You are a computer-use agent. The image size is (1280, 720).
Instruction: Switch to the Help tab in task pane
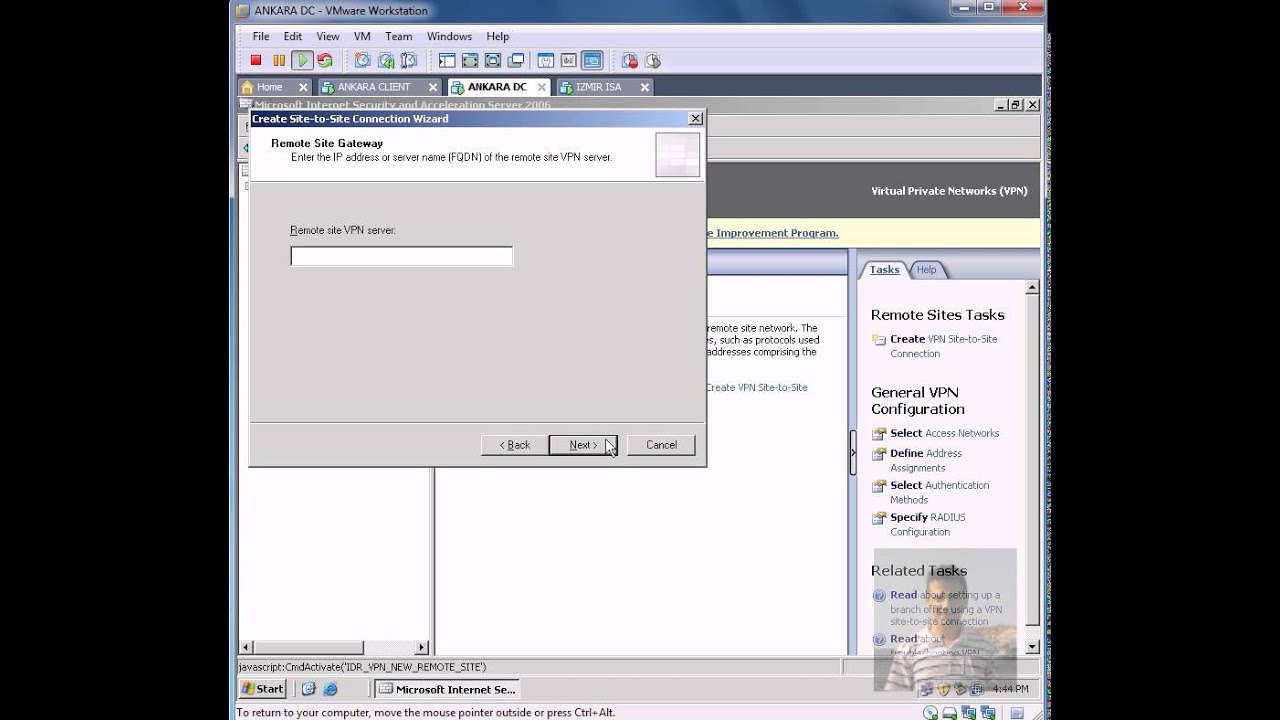(927, 270)
